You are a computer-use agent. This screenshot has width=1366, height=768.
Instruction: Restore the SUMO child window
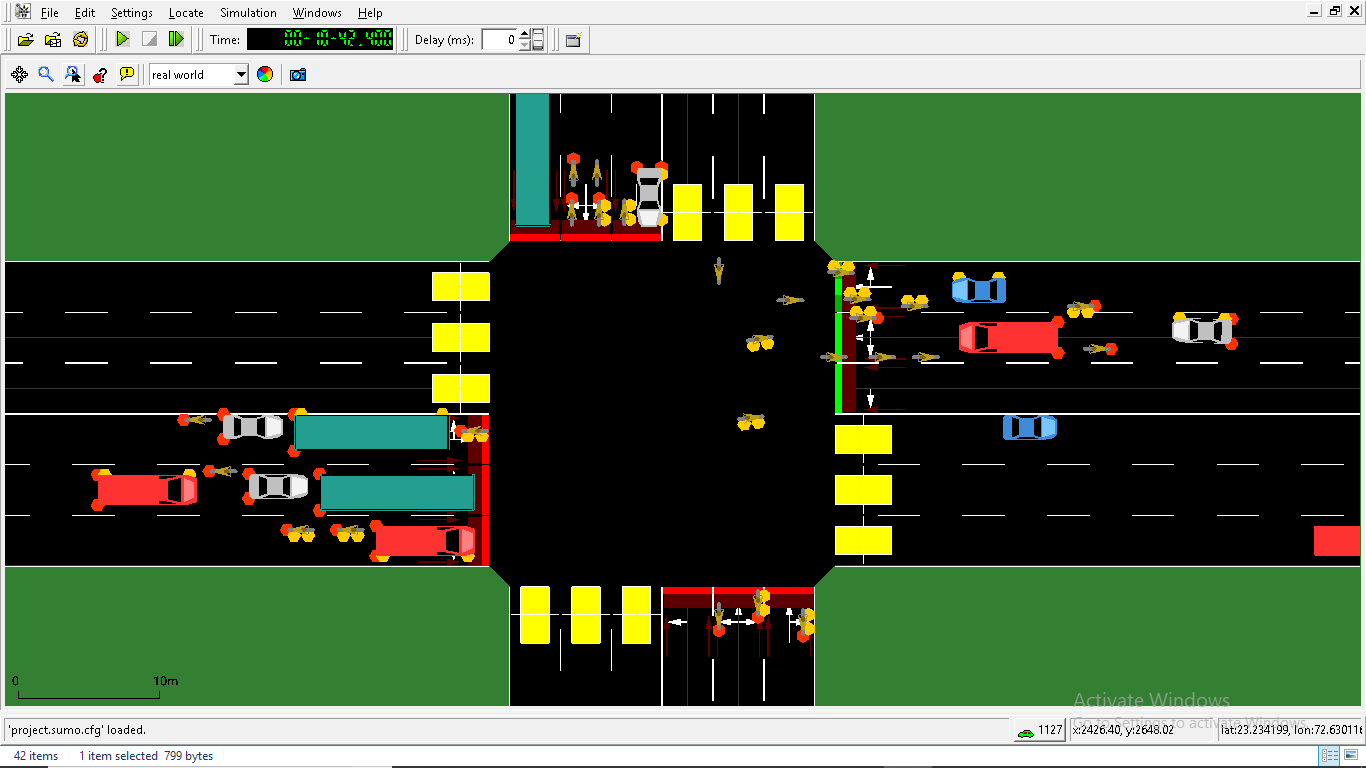pyautogui.click(x=1334, y=11)
